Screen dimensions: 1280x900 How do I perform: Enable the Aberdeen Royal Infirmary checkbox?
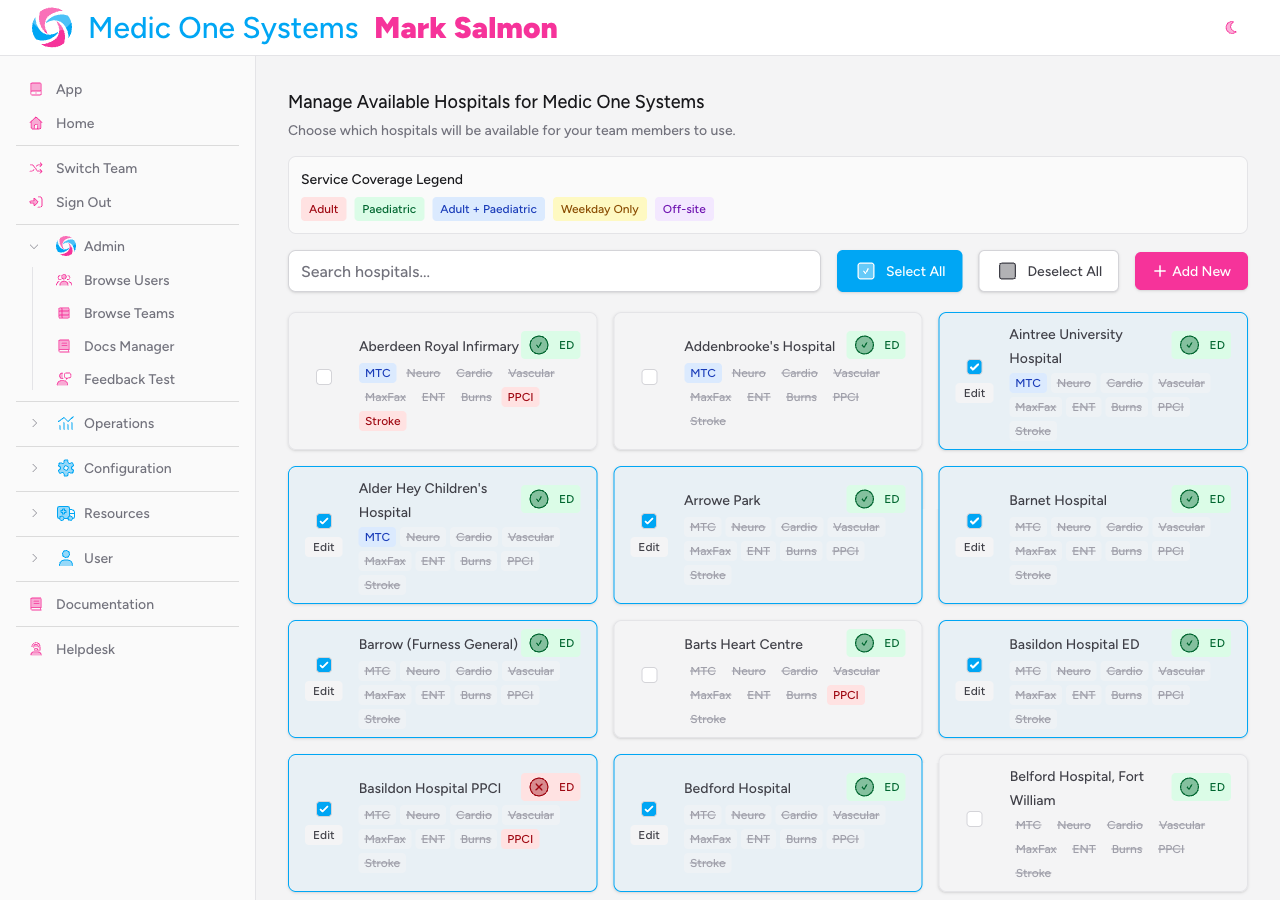click(323, 377)
